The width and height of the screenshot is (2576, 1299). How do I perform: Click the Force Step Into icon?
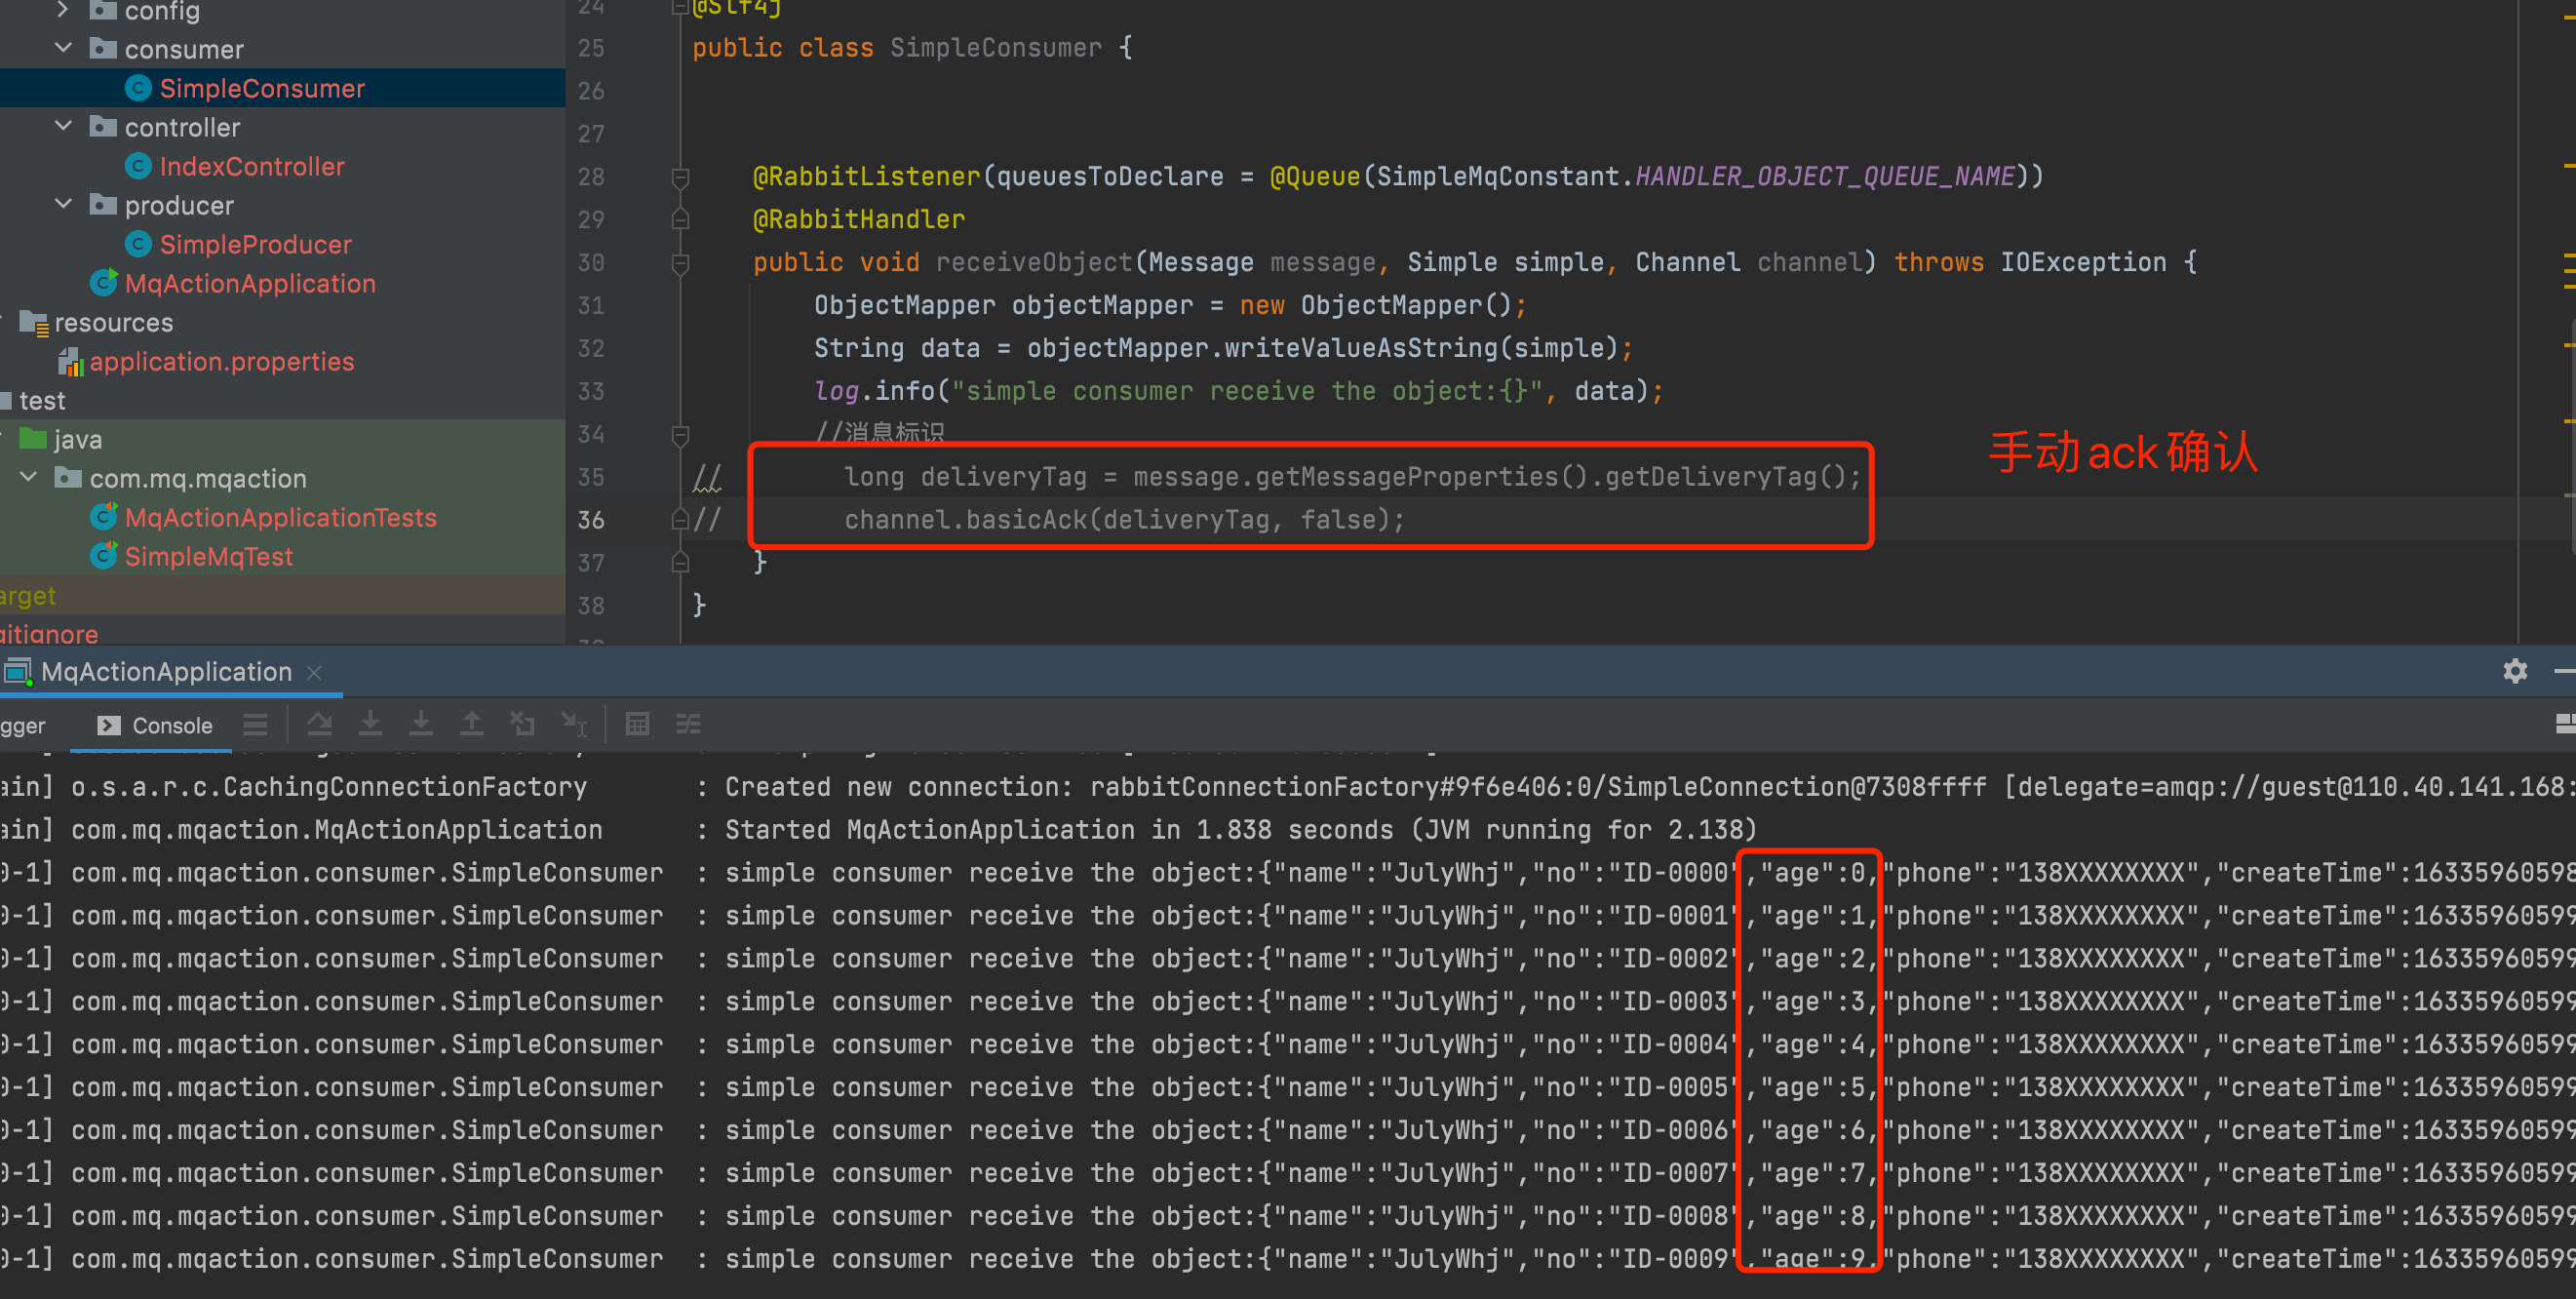421,724
